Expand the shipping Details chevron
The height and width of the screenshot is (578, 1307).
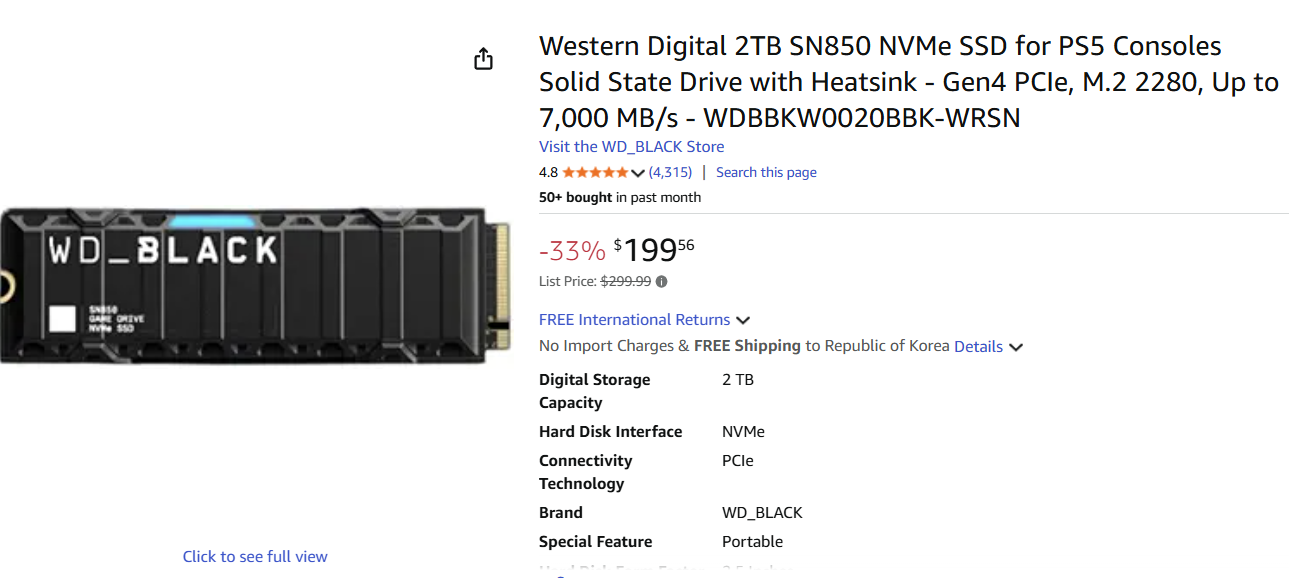tap(1016, 347)
